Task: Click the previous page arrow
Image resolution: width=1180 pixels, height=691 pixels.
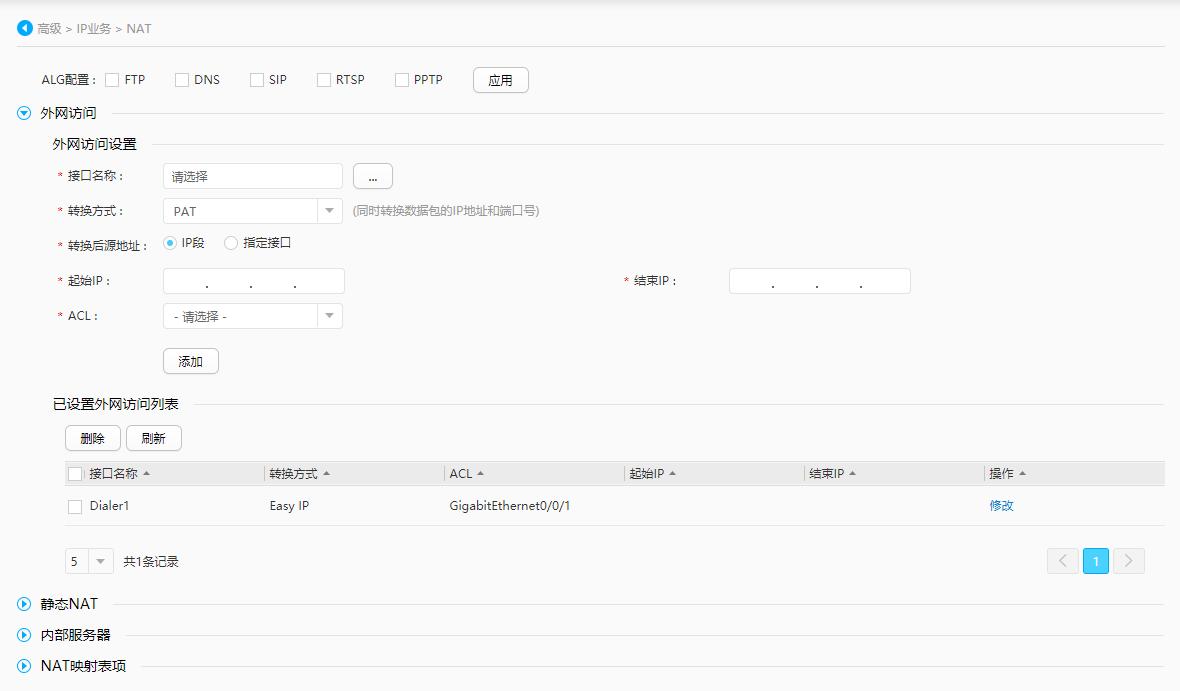Action: [1062, 561]
